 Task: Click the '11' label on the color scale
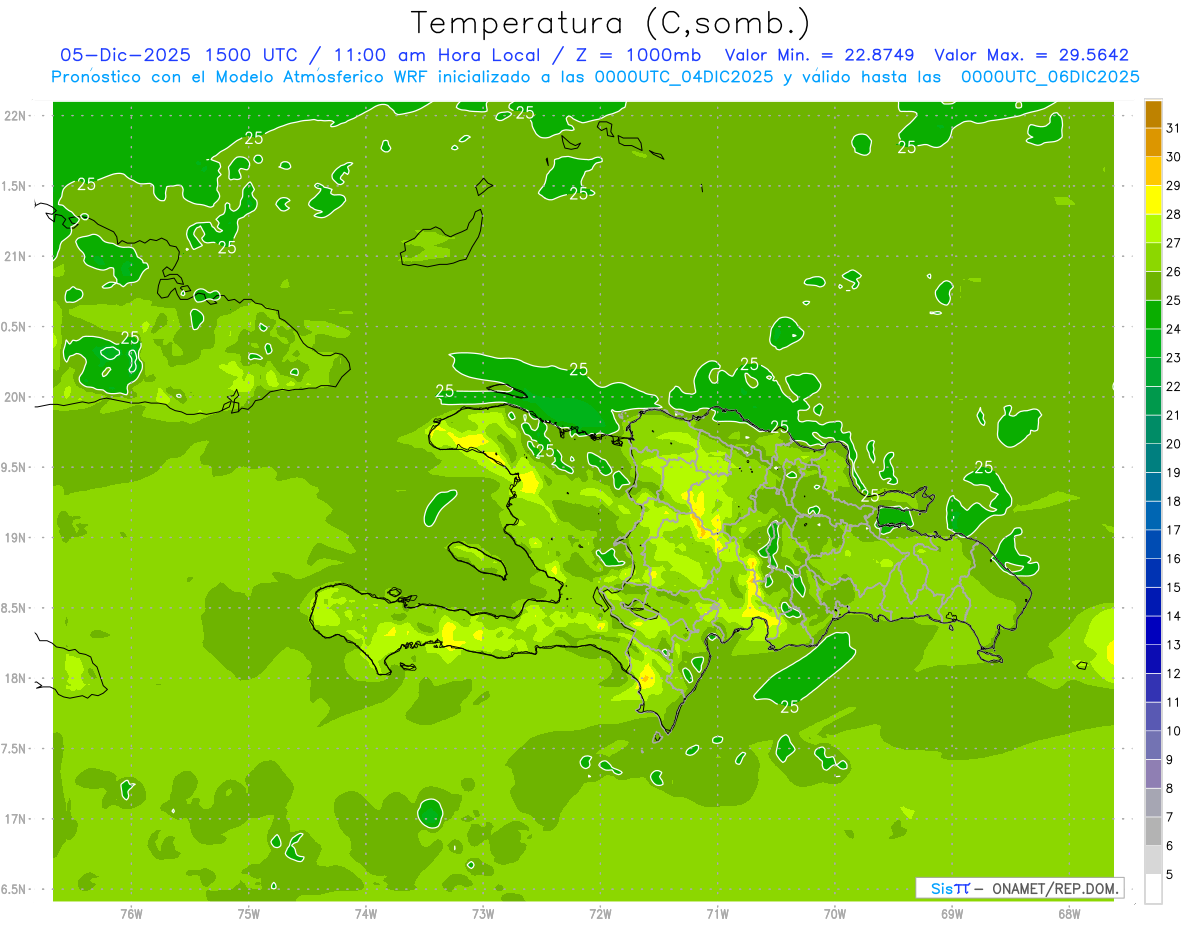pyautogui.click(x=1173, y=703)
